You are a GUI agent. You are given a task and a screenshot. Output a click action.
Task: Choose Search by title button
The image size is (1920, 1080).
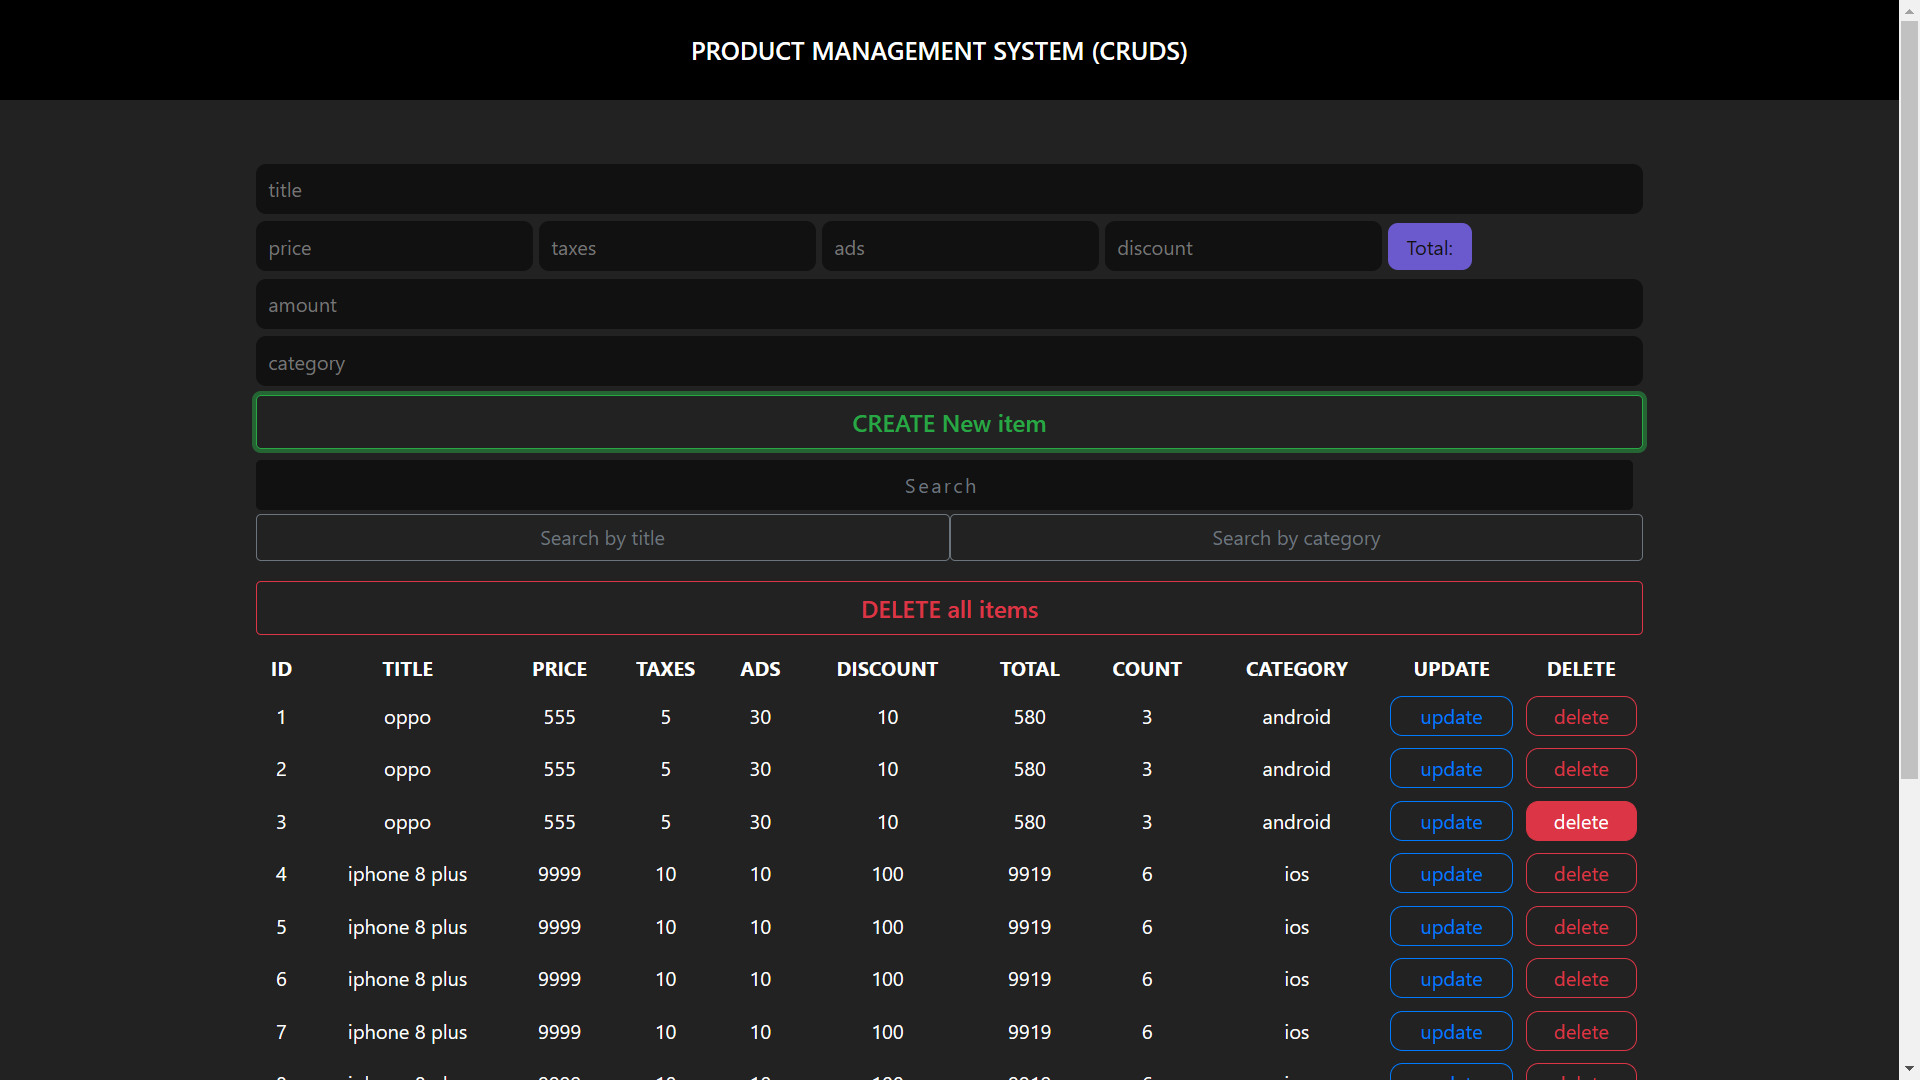click(602, 538)
